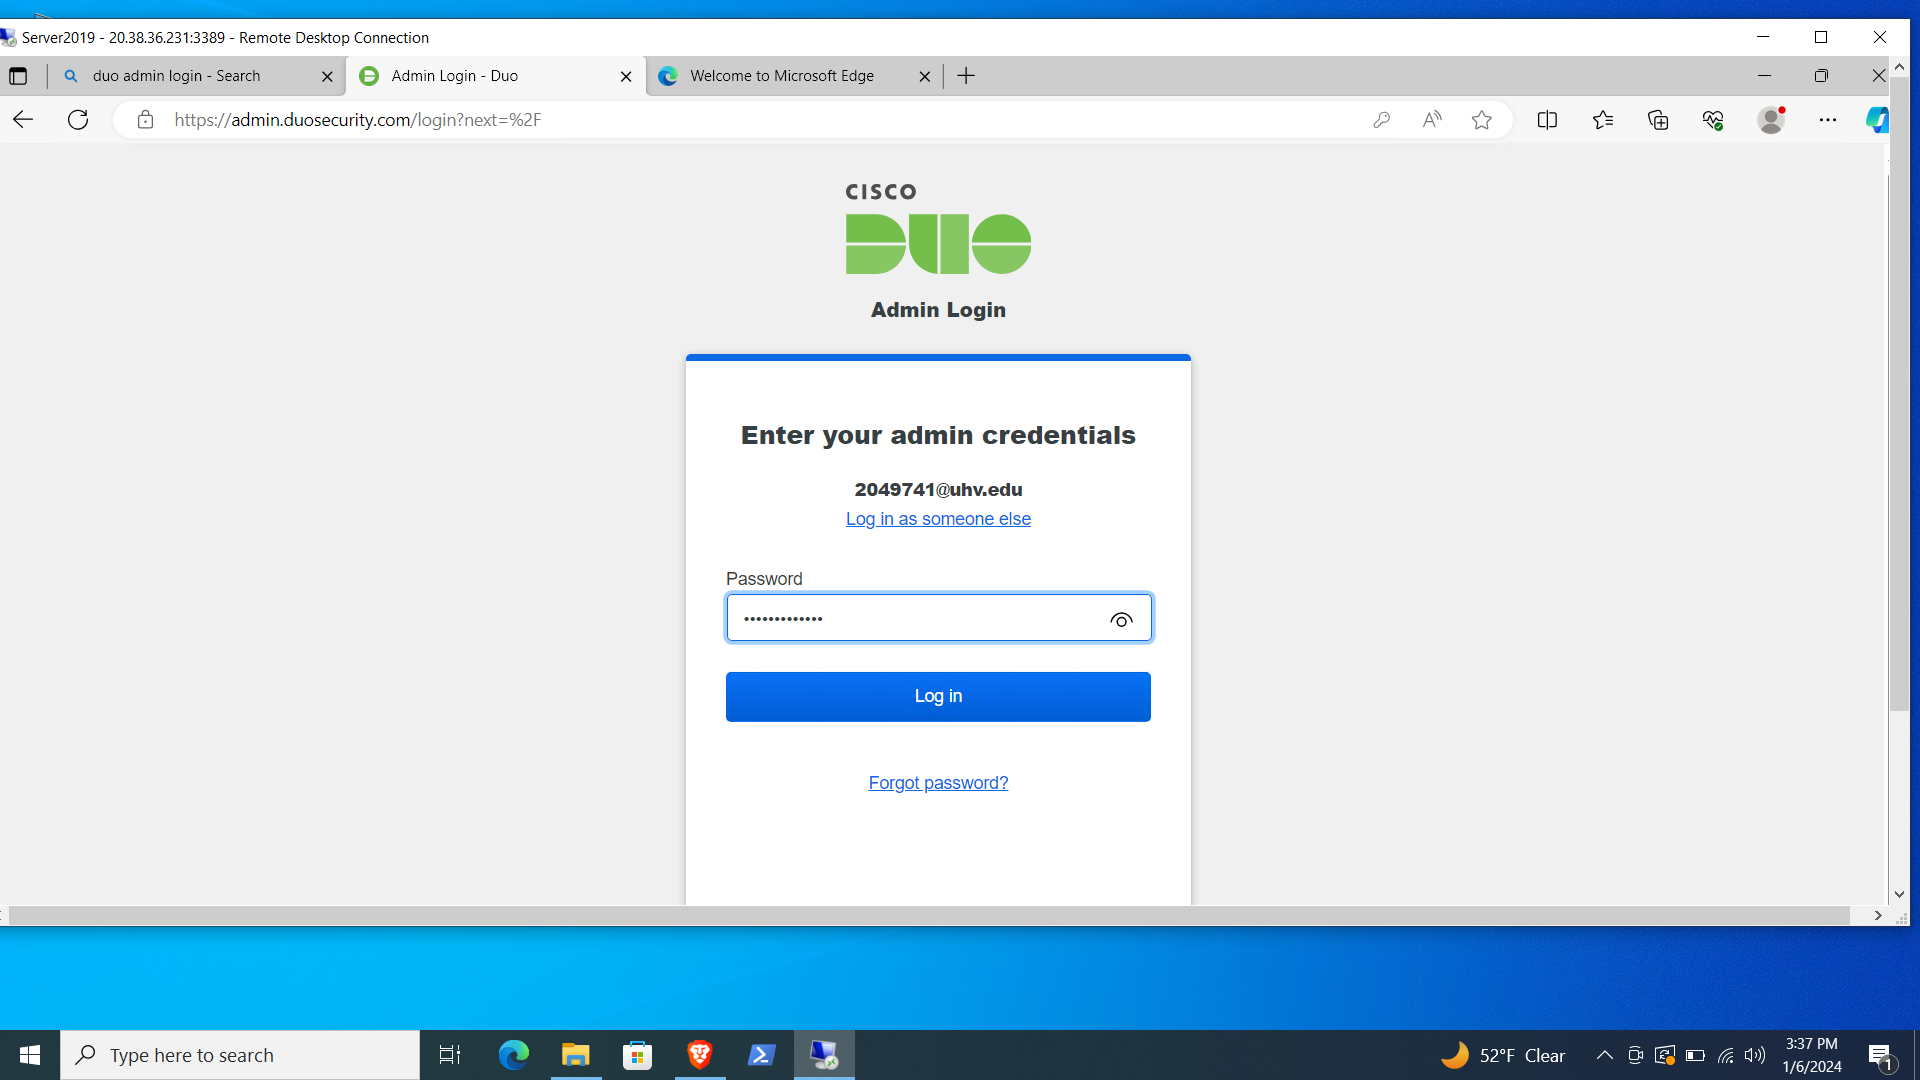Toggle split screen view icon
This screenshot has width=1920, height=1080.
pyautogui.click(x=1547, y=120)
